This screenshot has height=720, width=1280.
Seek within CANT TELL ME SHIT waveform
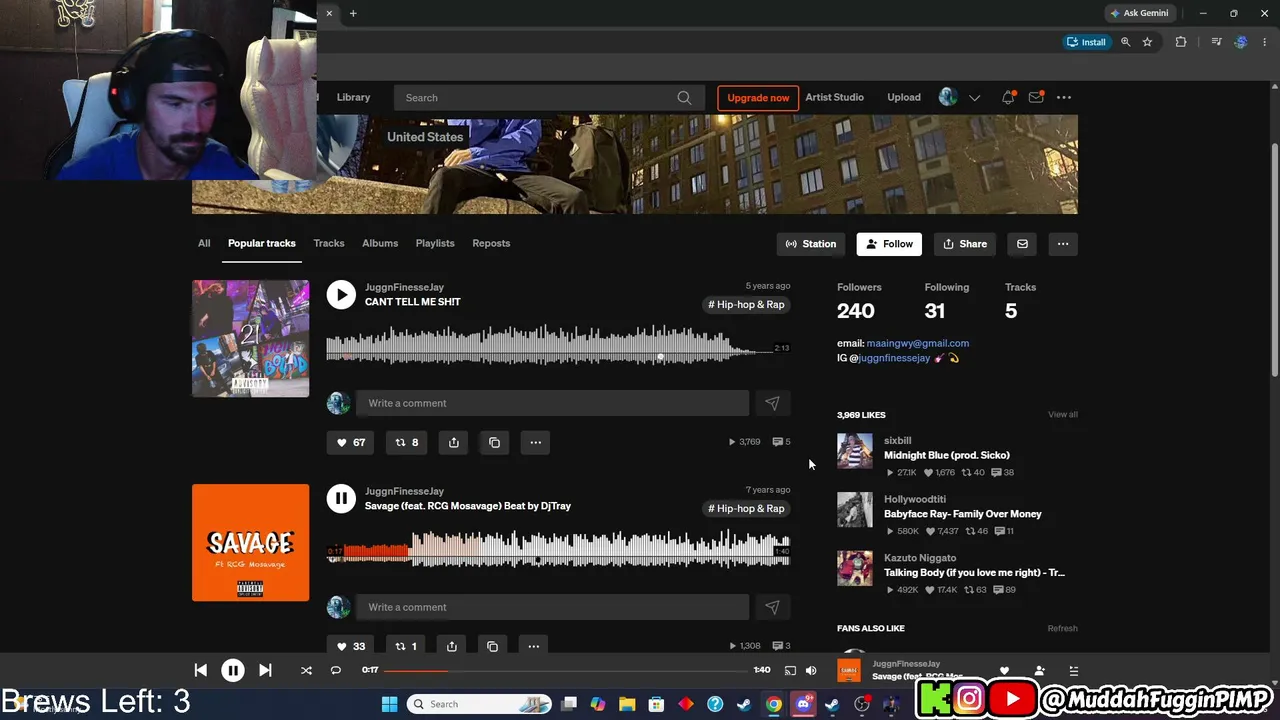click(x=558, y=346)
